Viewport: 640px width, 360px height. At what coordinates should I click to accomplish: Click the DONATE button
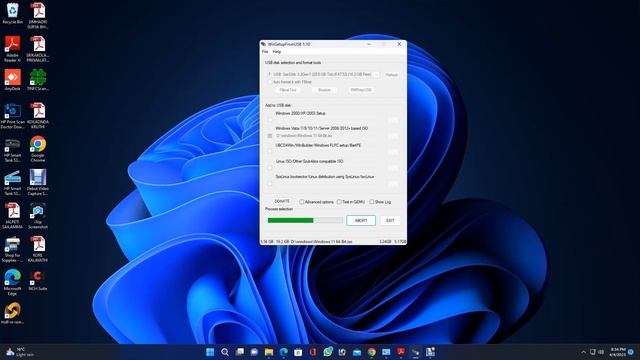click(282, 202)
